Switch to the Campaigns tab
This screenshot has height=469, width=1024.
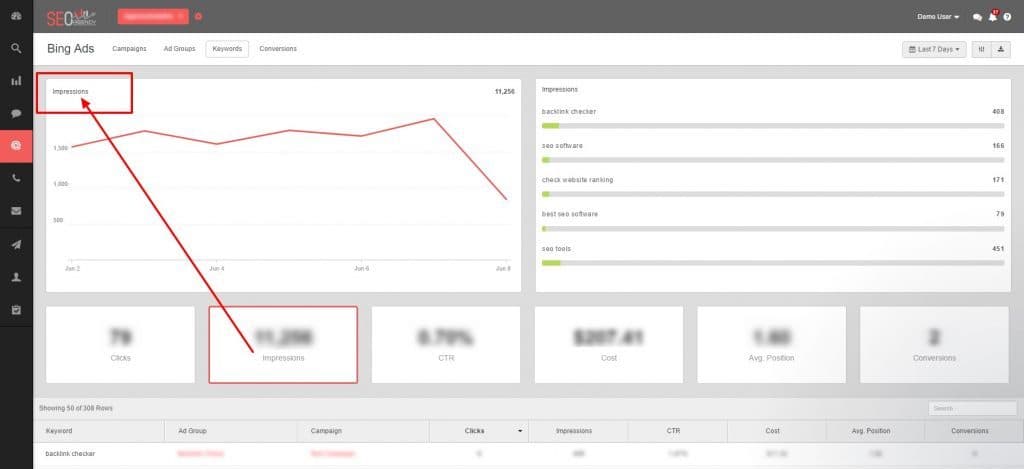point(129,49)
